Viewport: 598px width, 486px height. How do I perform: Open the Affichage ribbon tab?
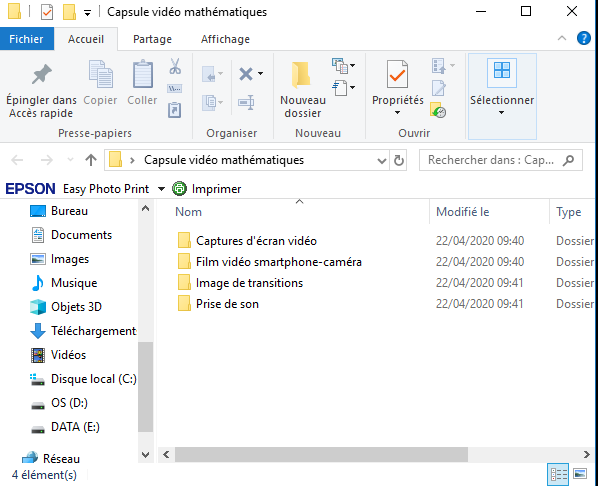pos(225,39)
